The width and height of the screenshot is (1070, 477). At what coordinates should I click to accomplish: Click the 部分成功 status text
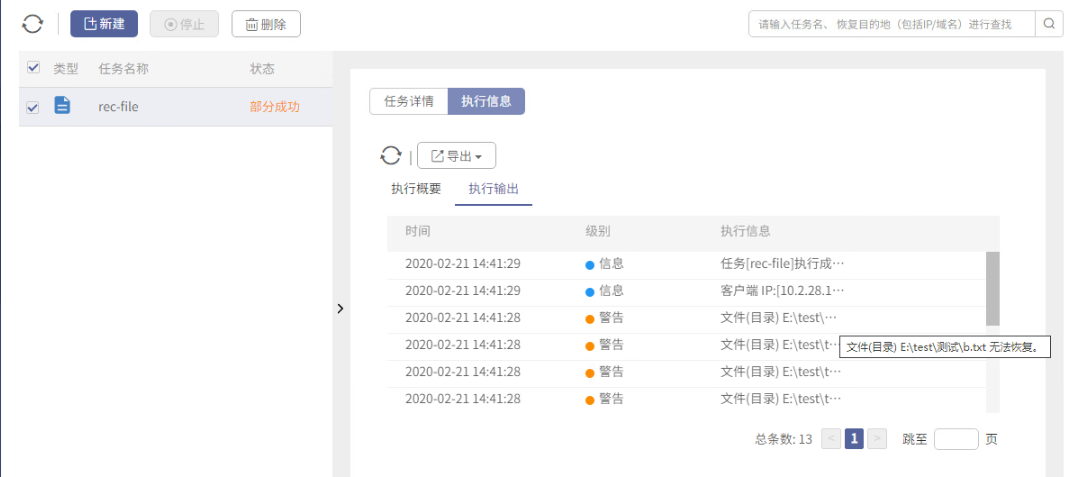pos(275,106)
